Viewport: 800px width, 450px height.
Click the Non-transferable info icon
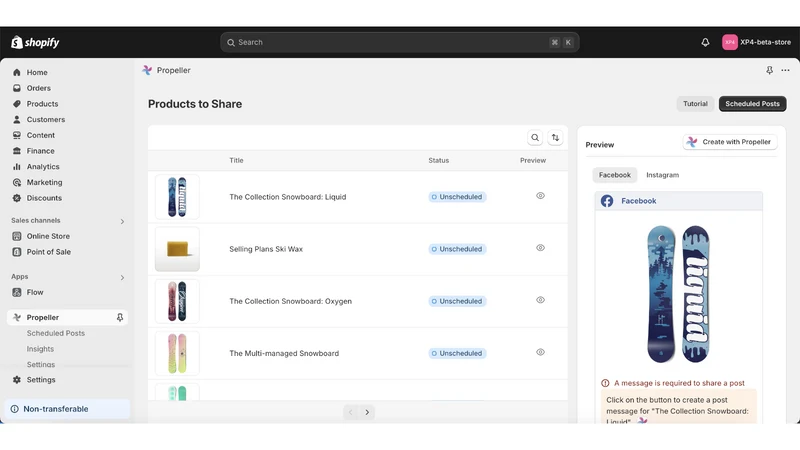[14, 409]
